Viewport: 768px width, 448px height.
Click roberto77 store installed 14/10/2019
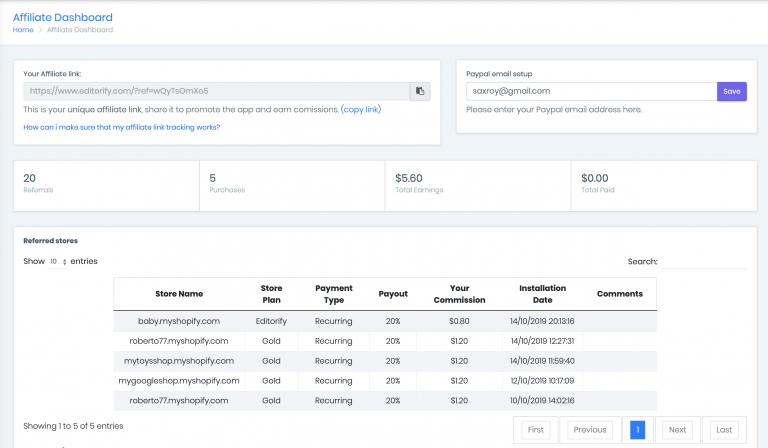tap(179, 341)
